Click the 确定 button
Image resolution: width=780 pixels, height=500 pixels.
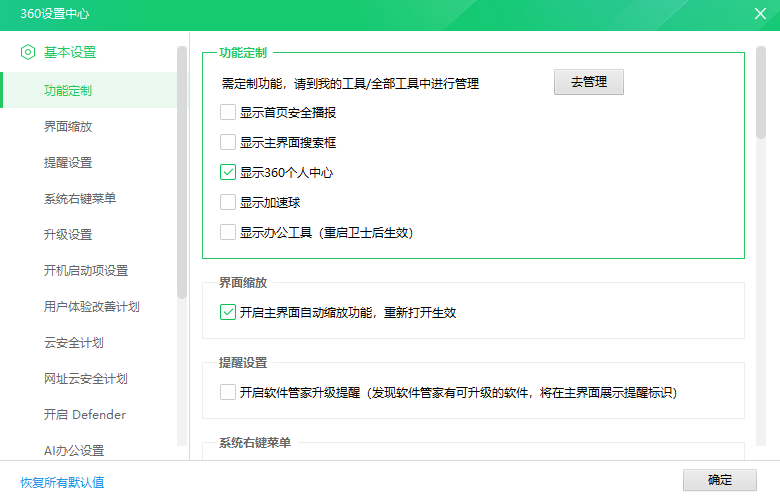coord(719,480)
